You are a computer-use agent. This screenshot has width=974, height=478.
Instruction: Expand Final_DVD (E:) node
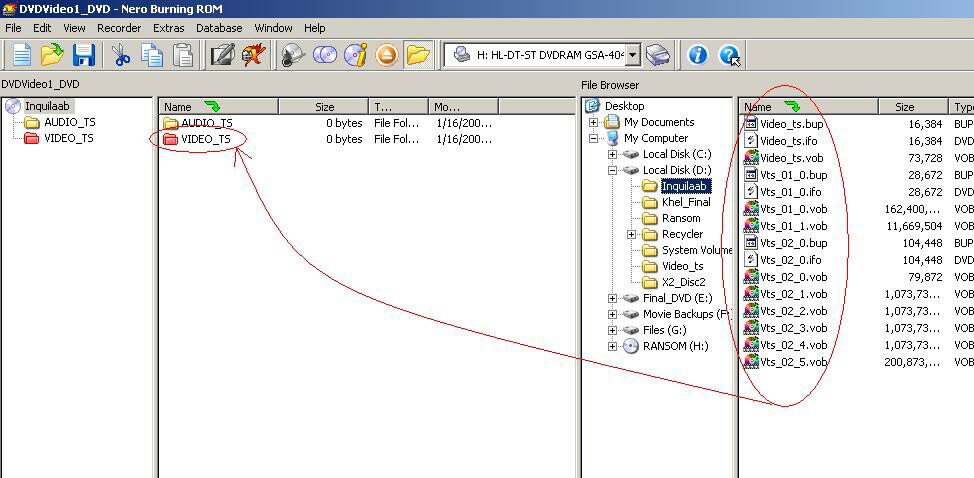[x=612, y=299]
